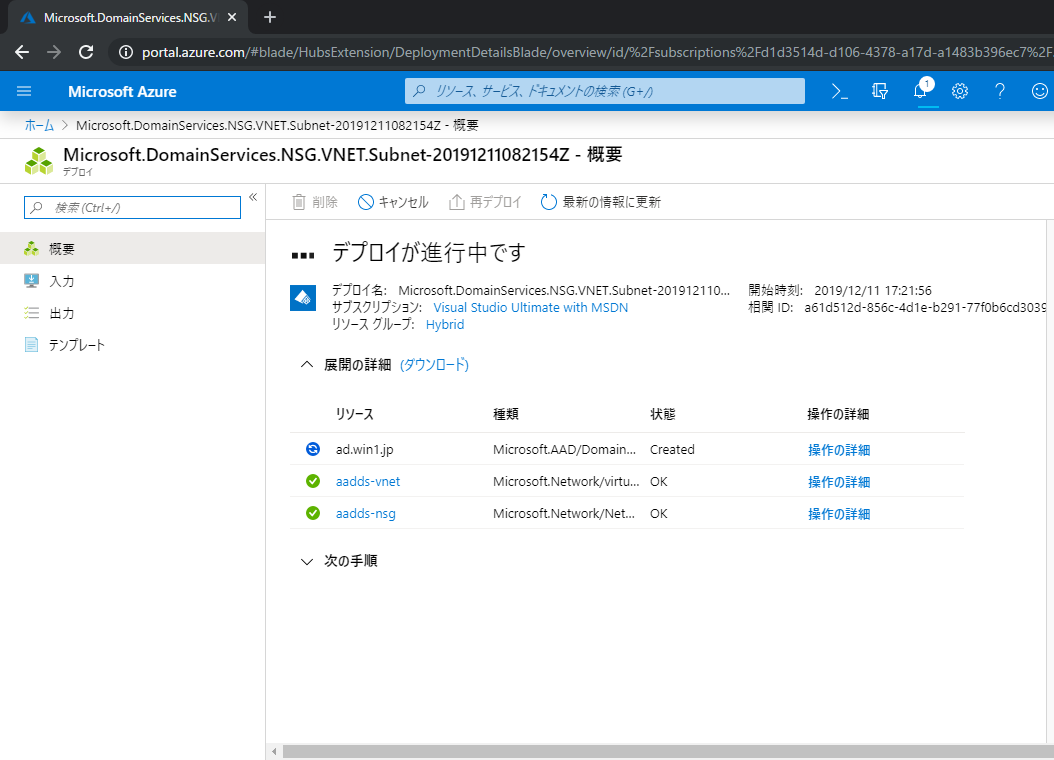The image size is (1054, 760).
Task: Click the Microsoft Azure portal title
Action: pyautogui.click(x=122, y=91)
